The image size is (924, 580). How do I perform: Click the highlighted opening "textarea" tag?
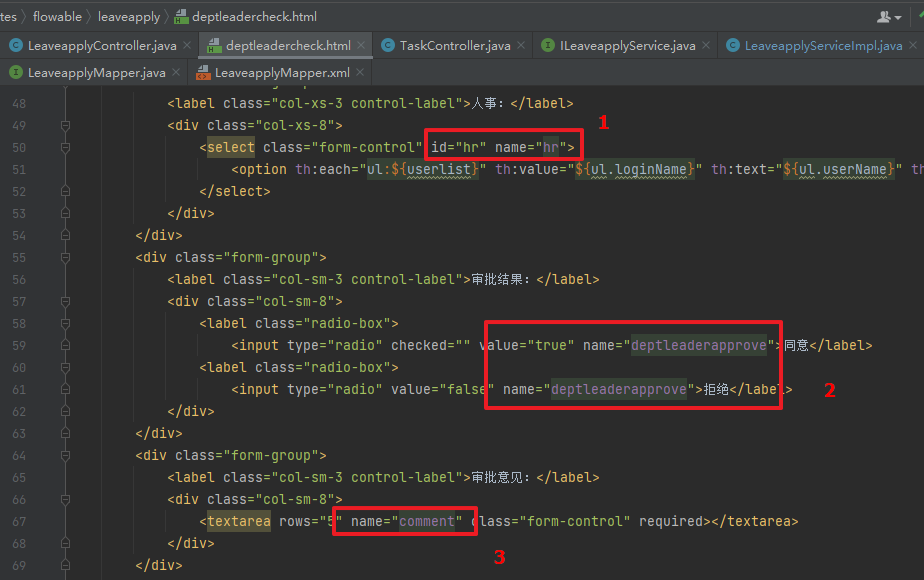(239, 522)
